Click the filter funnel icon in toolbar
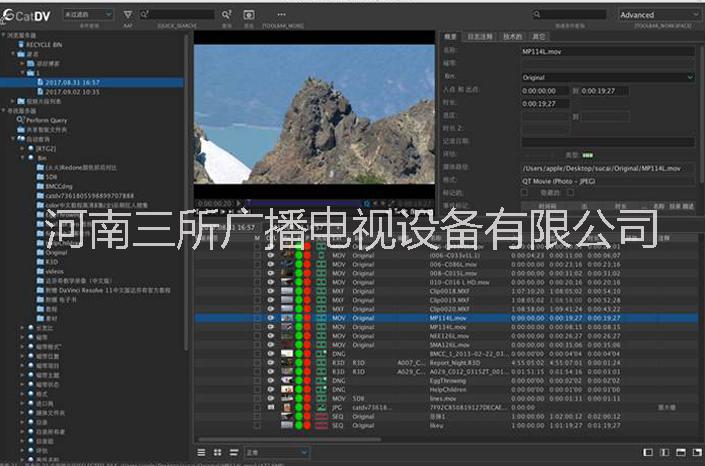This screenshot has width=705, height=466. [x=127, y=15]
